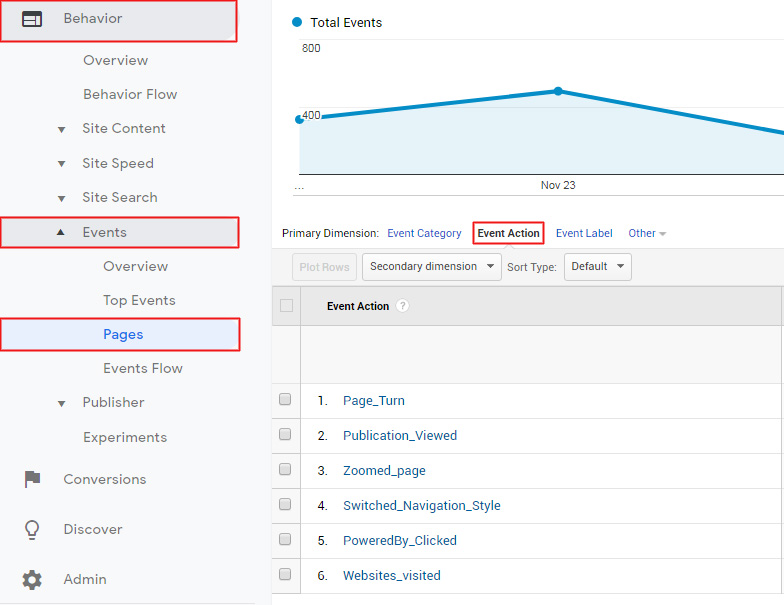Viewport: 784px width, 605px height.
Task: Click the Admin gear icon
Action: (32, 579)
